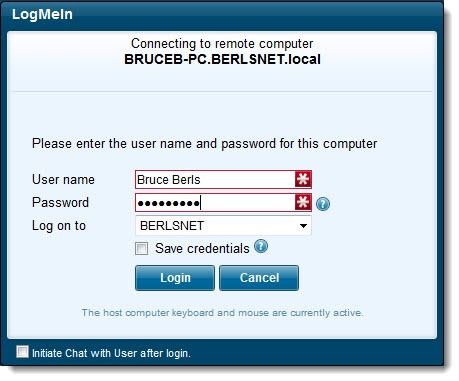Enable the Save credentials checkbox
459x381 pixels.
(x=141, y=248)
